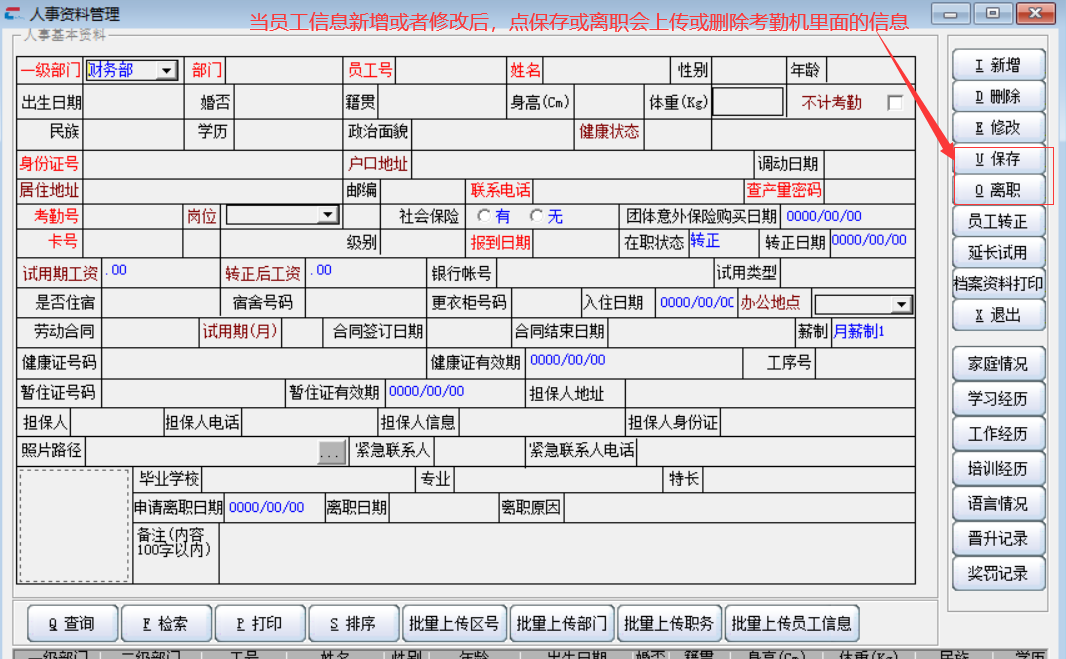Open the 学习经历 section

pos(998,399)
